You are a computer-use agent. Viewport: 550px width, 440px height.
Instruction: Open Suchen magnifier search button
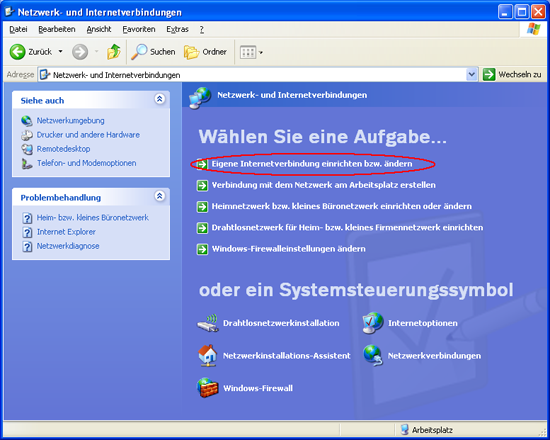[x=153, y=52]
